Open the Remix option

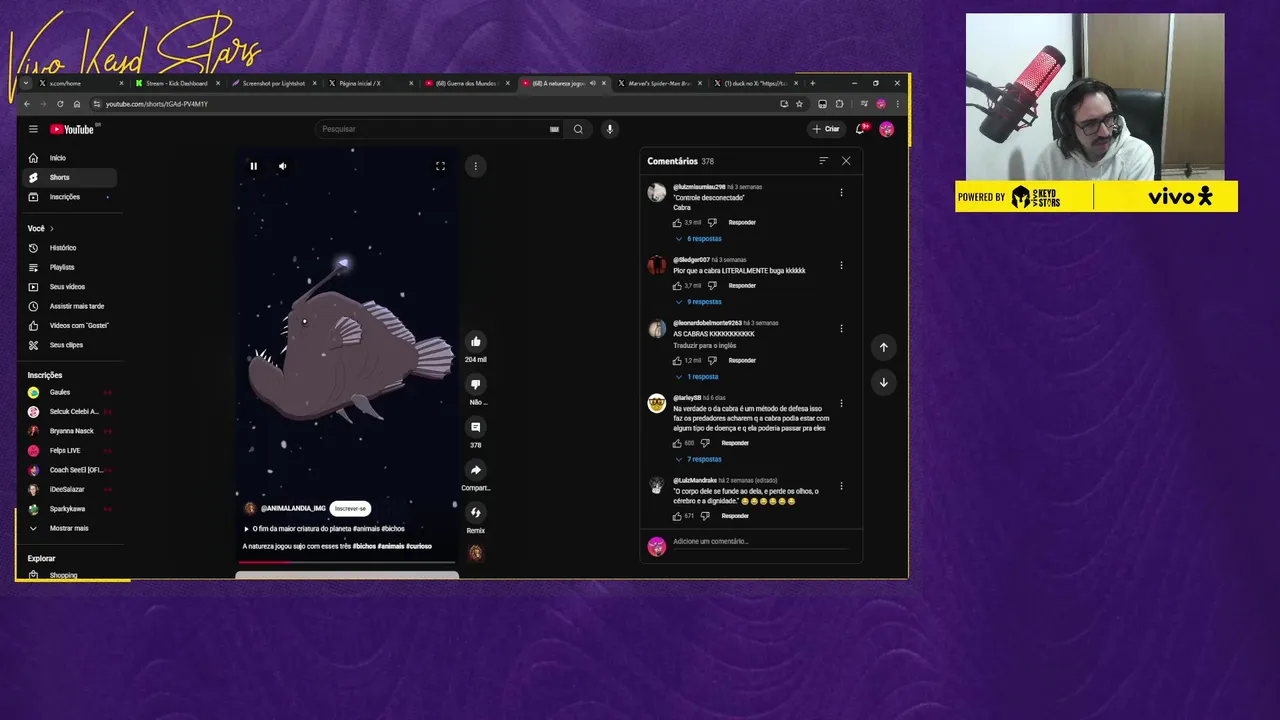pos(476,513)
